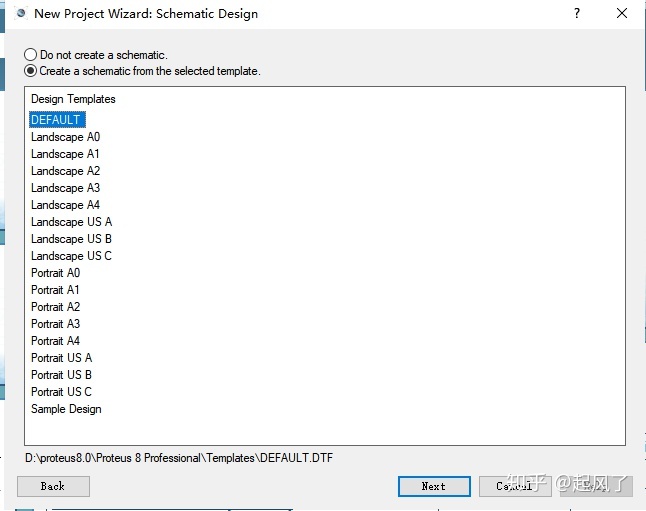
Task: Select the Portrait US A template
Action: click(x=61, y=358)
